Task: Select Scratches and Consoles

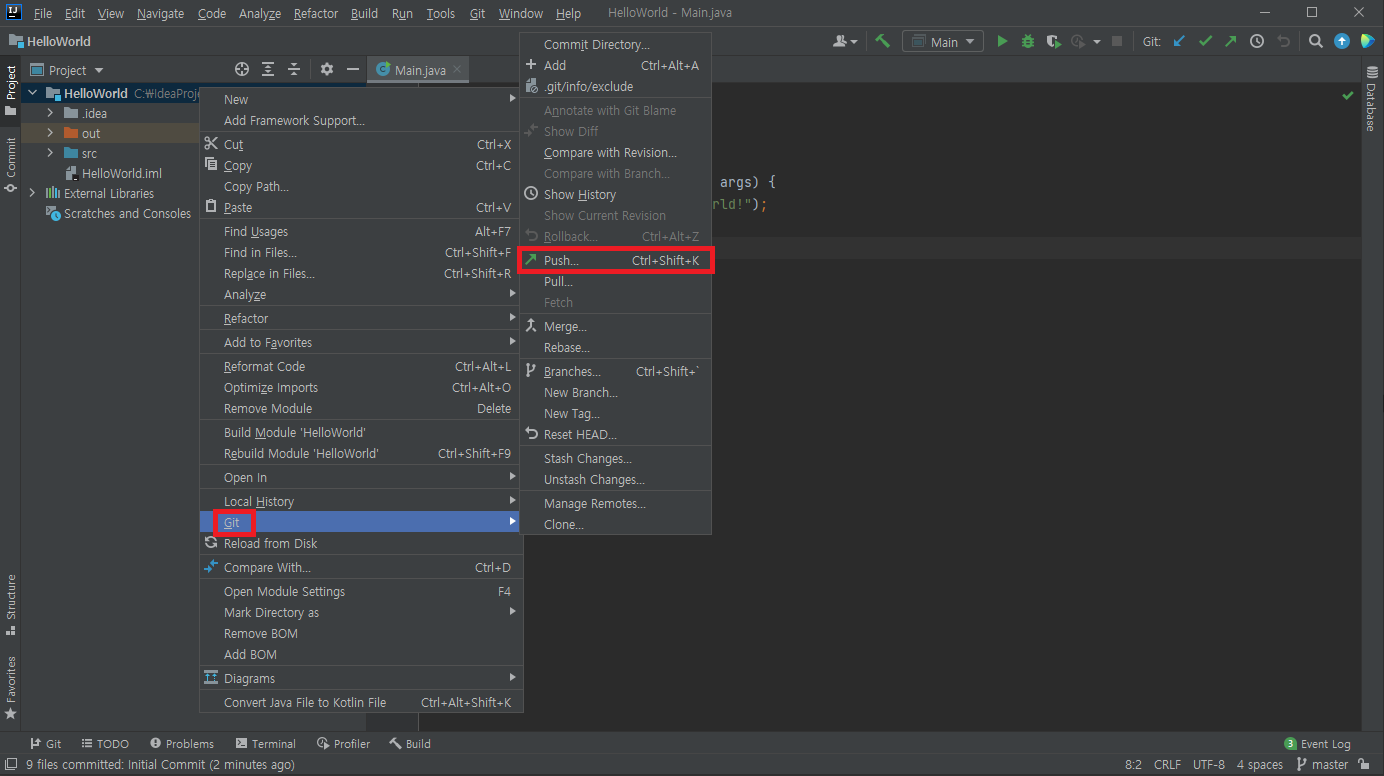Action: coord(118,213)
